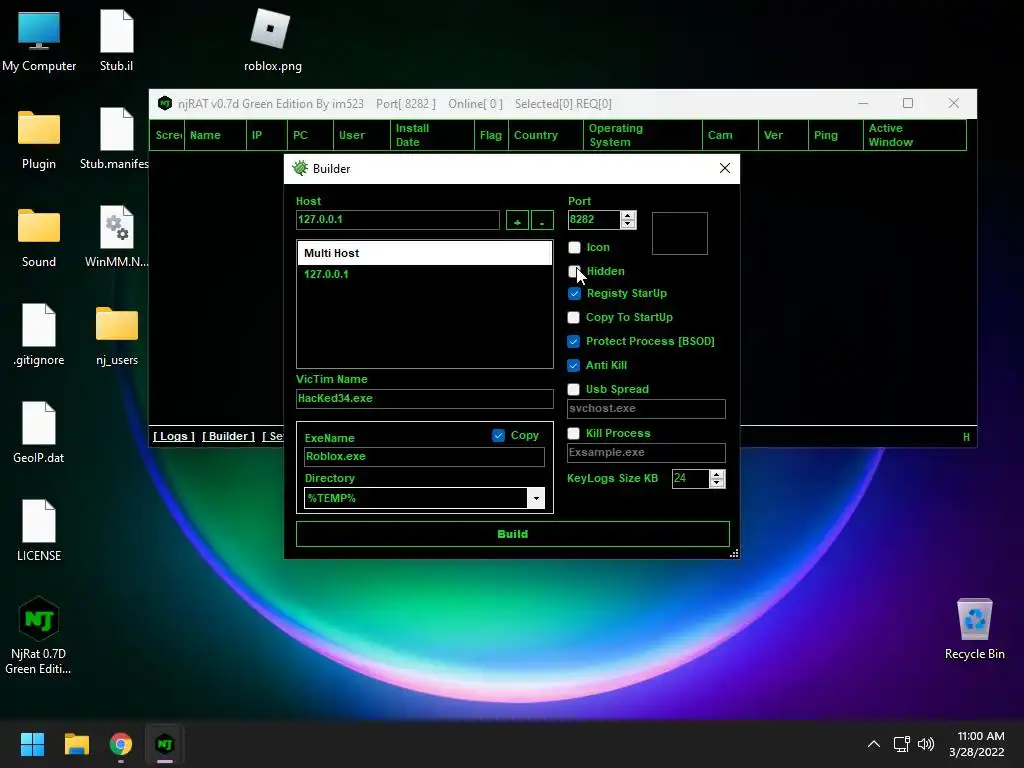
Task: Sort by the Name column header
Action: click(x=215, y=135)
